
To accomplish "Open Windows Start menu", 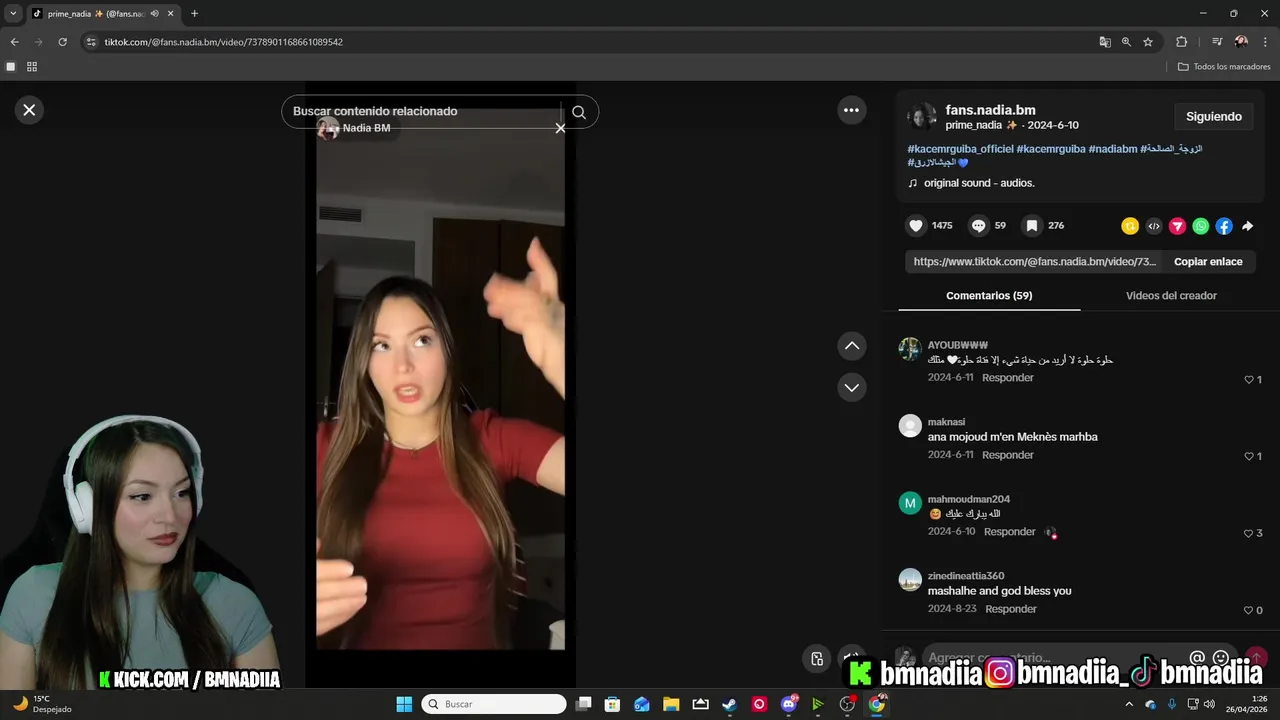I will click(404, 704).
